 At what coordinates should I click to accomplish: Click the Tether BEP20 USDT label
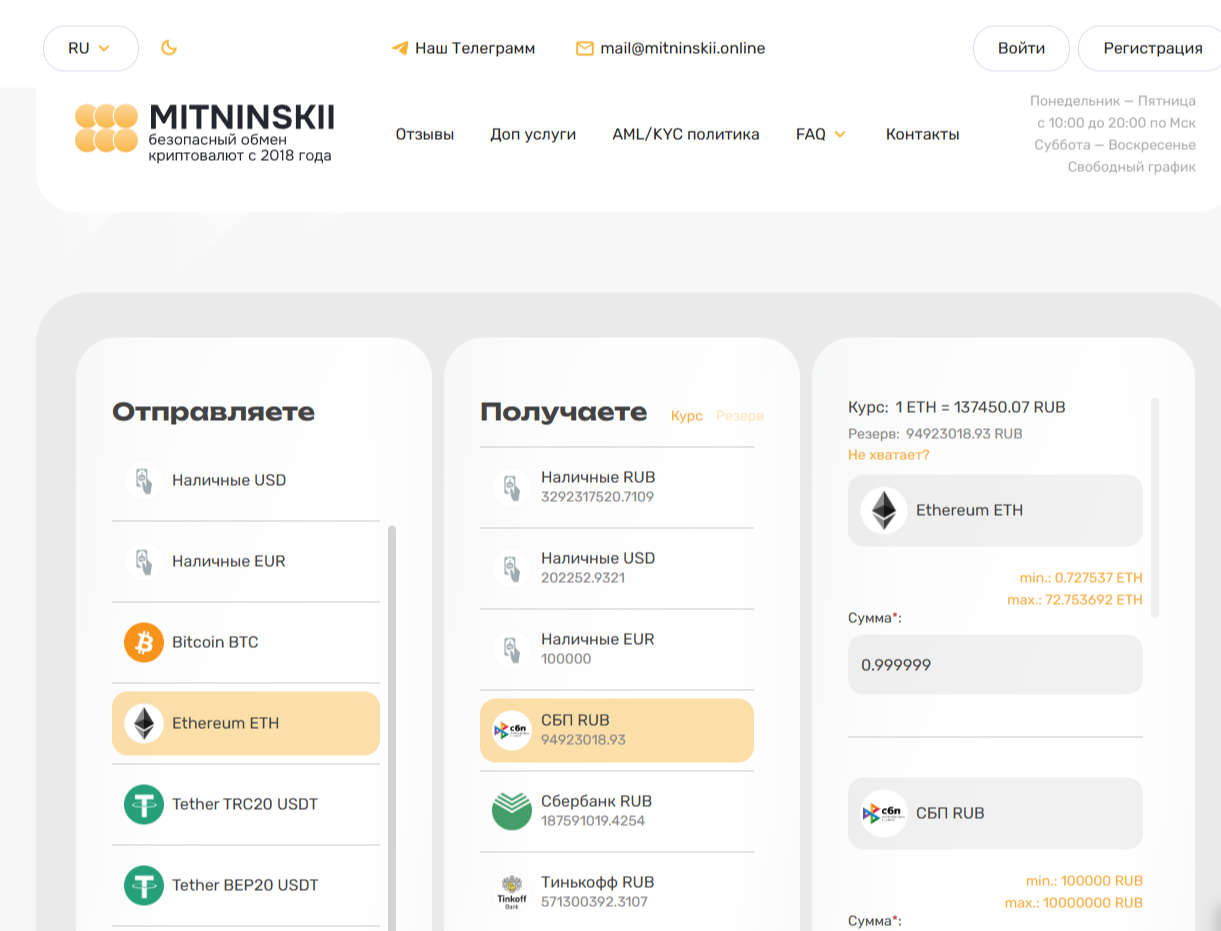click(245, 885)
